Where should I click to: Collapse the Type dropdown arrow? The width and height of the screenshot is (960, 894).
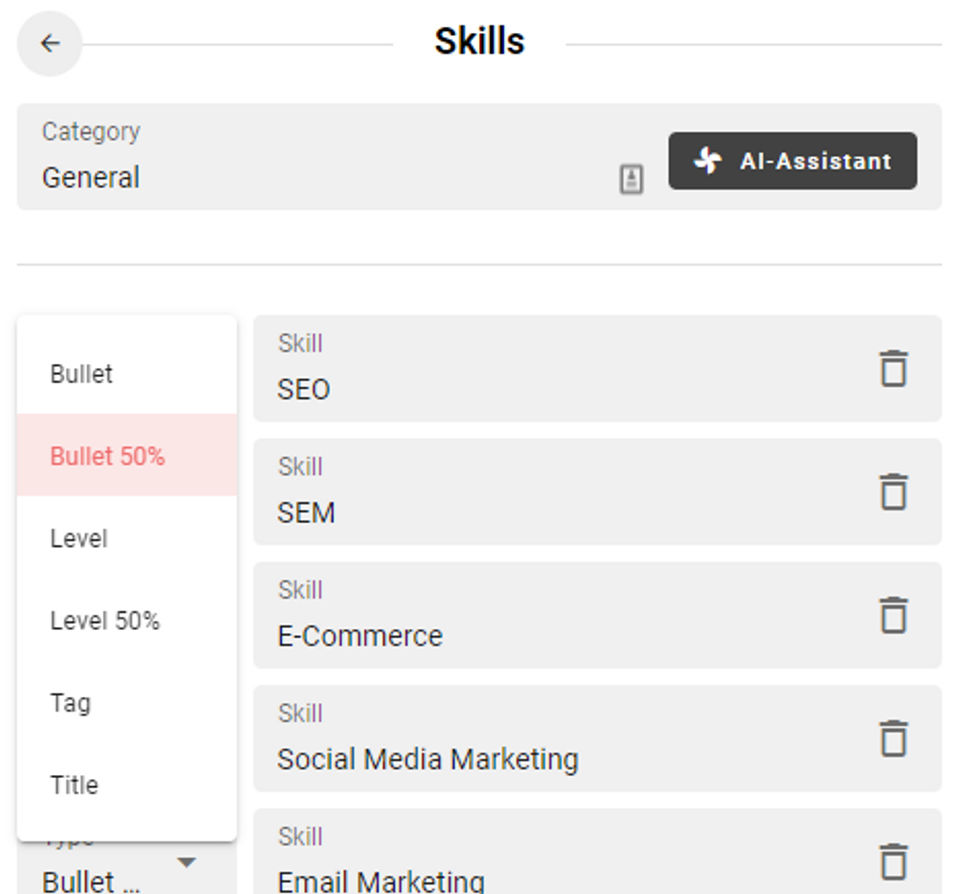[186, 862]
